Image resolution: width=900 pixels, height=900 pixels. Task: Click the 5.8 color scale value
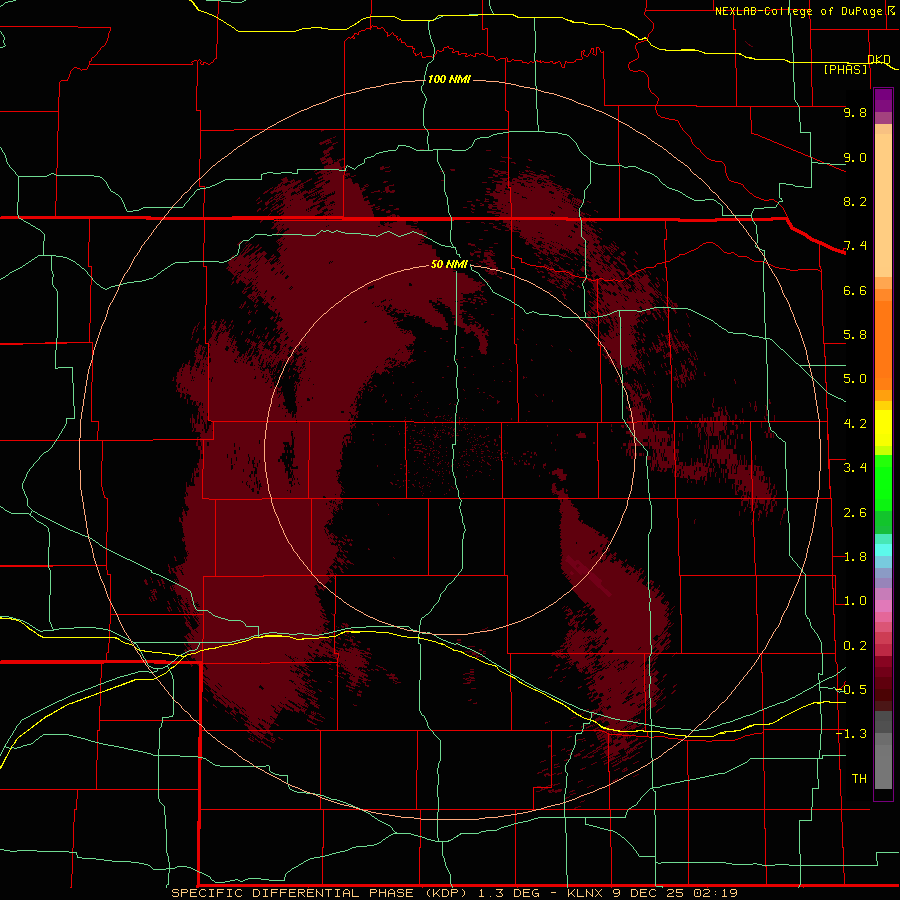[855, 335]
